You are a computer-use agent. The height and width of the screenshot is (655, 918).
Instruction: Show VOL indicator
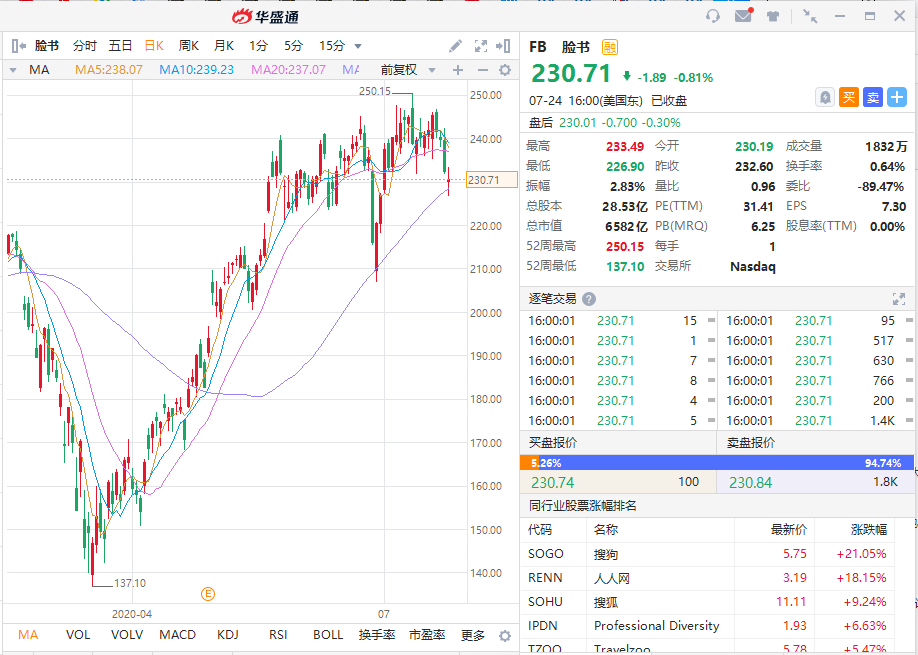78,635
